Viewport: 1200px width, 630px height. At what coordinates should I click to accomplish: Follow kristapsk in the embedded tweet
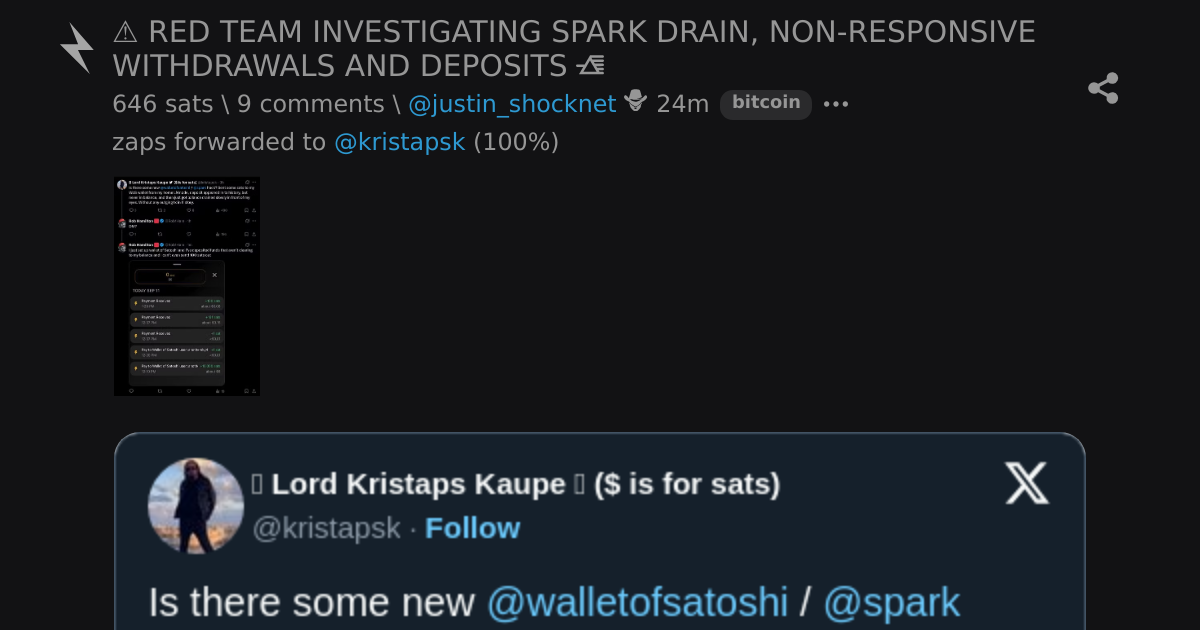[472, 528]
